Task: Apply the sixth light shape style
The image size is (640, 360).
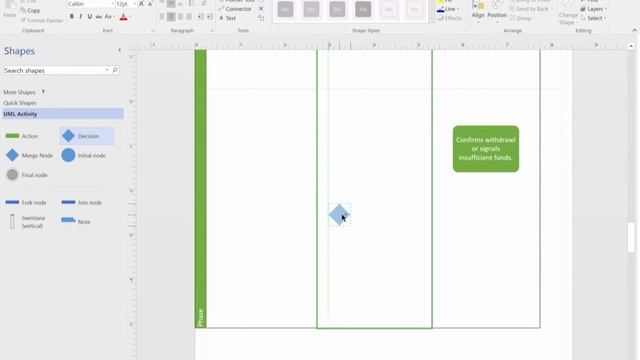Action: [415, 9]
